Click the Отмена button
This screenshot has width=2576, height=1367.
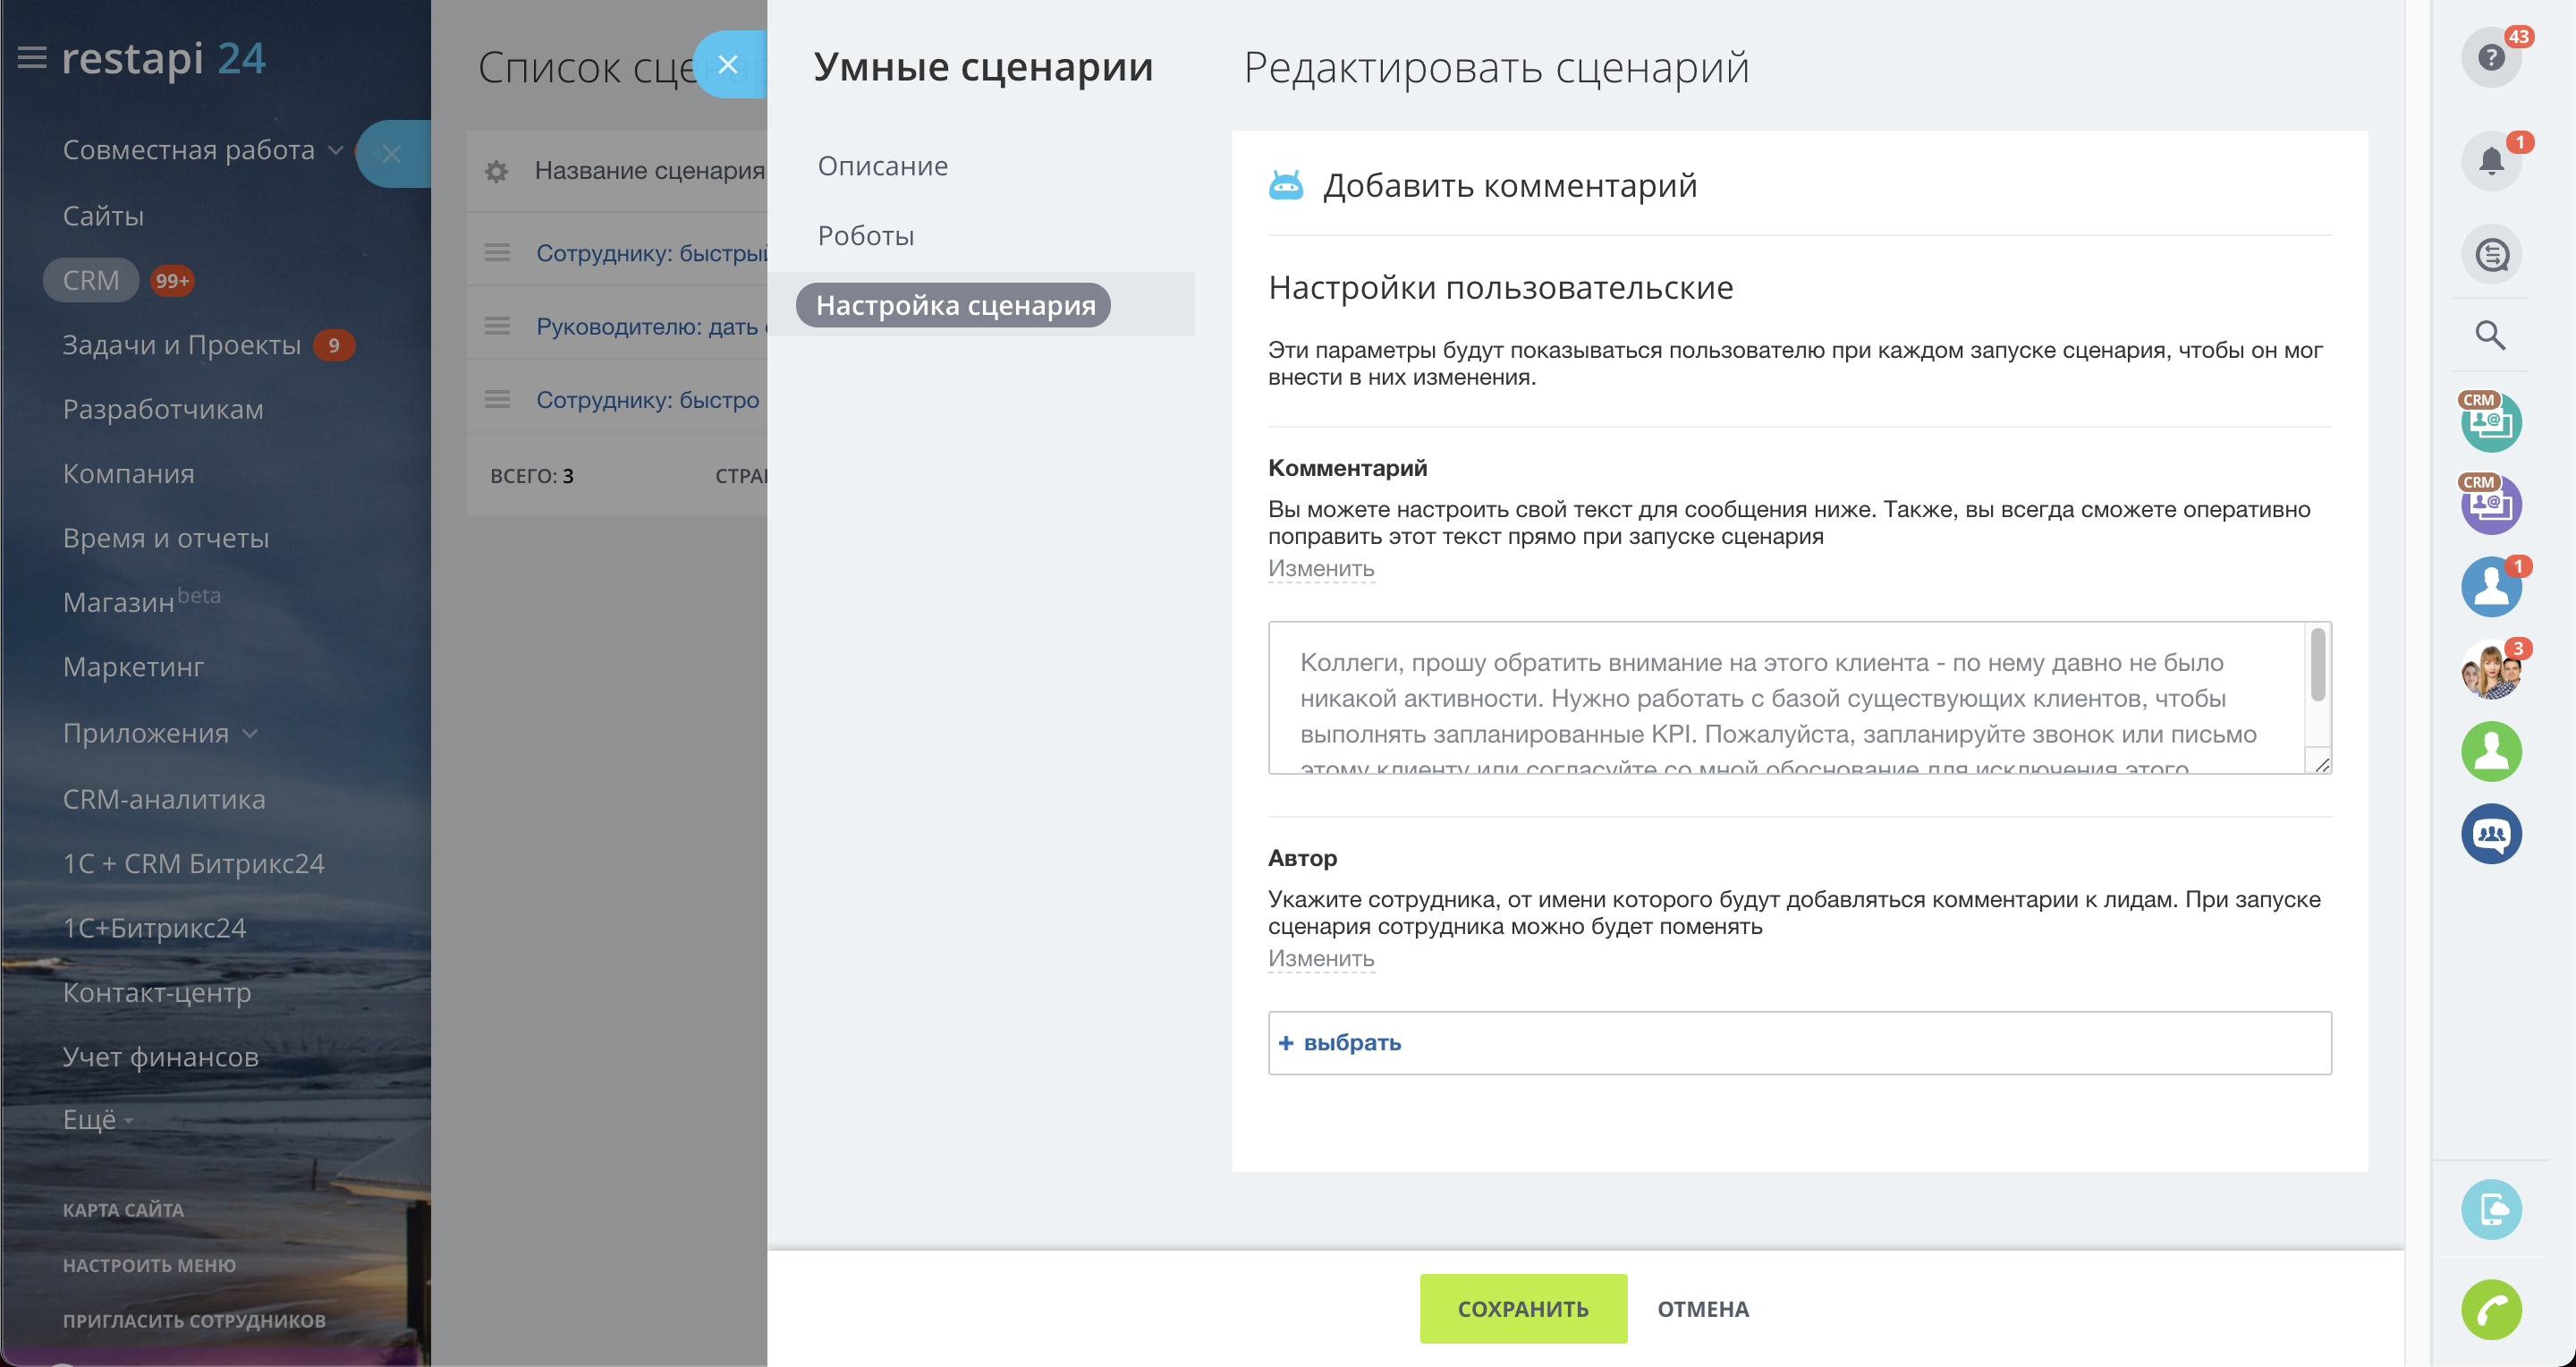(x=1702, y=1309)
